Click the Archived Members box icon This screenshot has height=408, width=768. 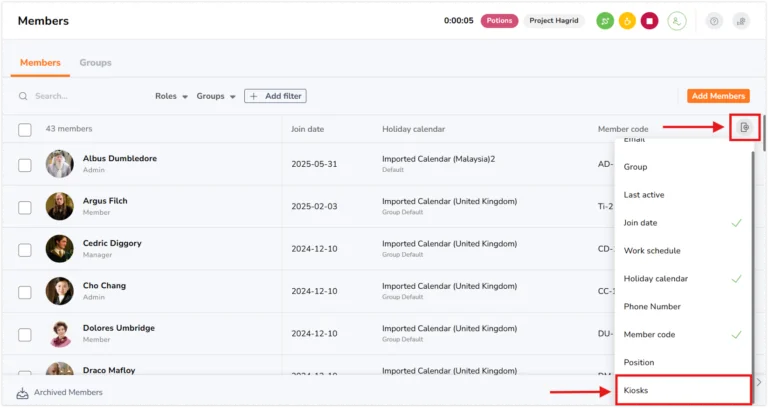point(22,393)
